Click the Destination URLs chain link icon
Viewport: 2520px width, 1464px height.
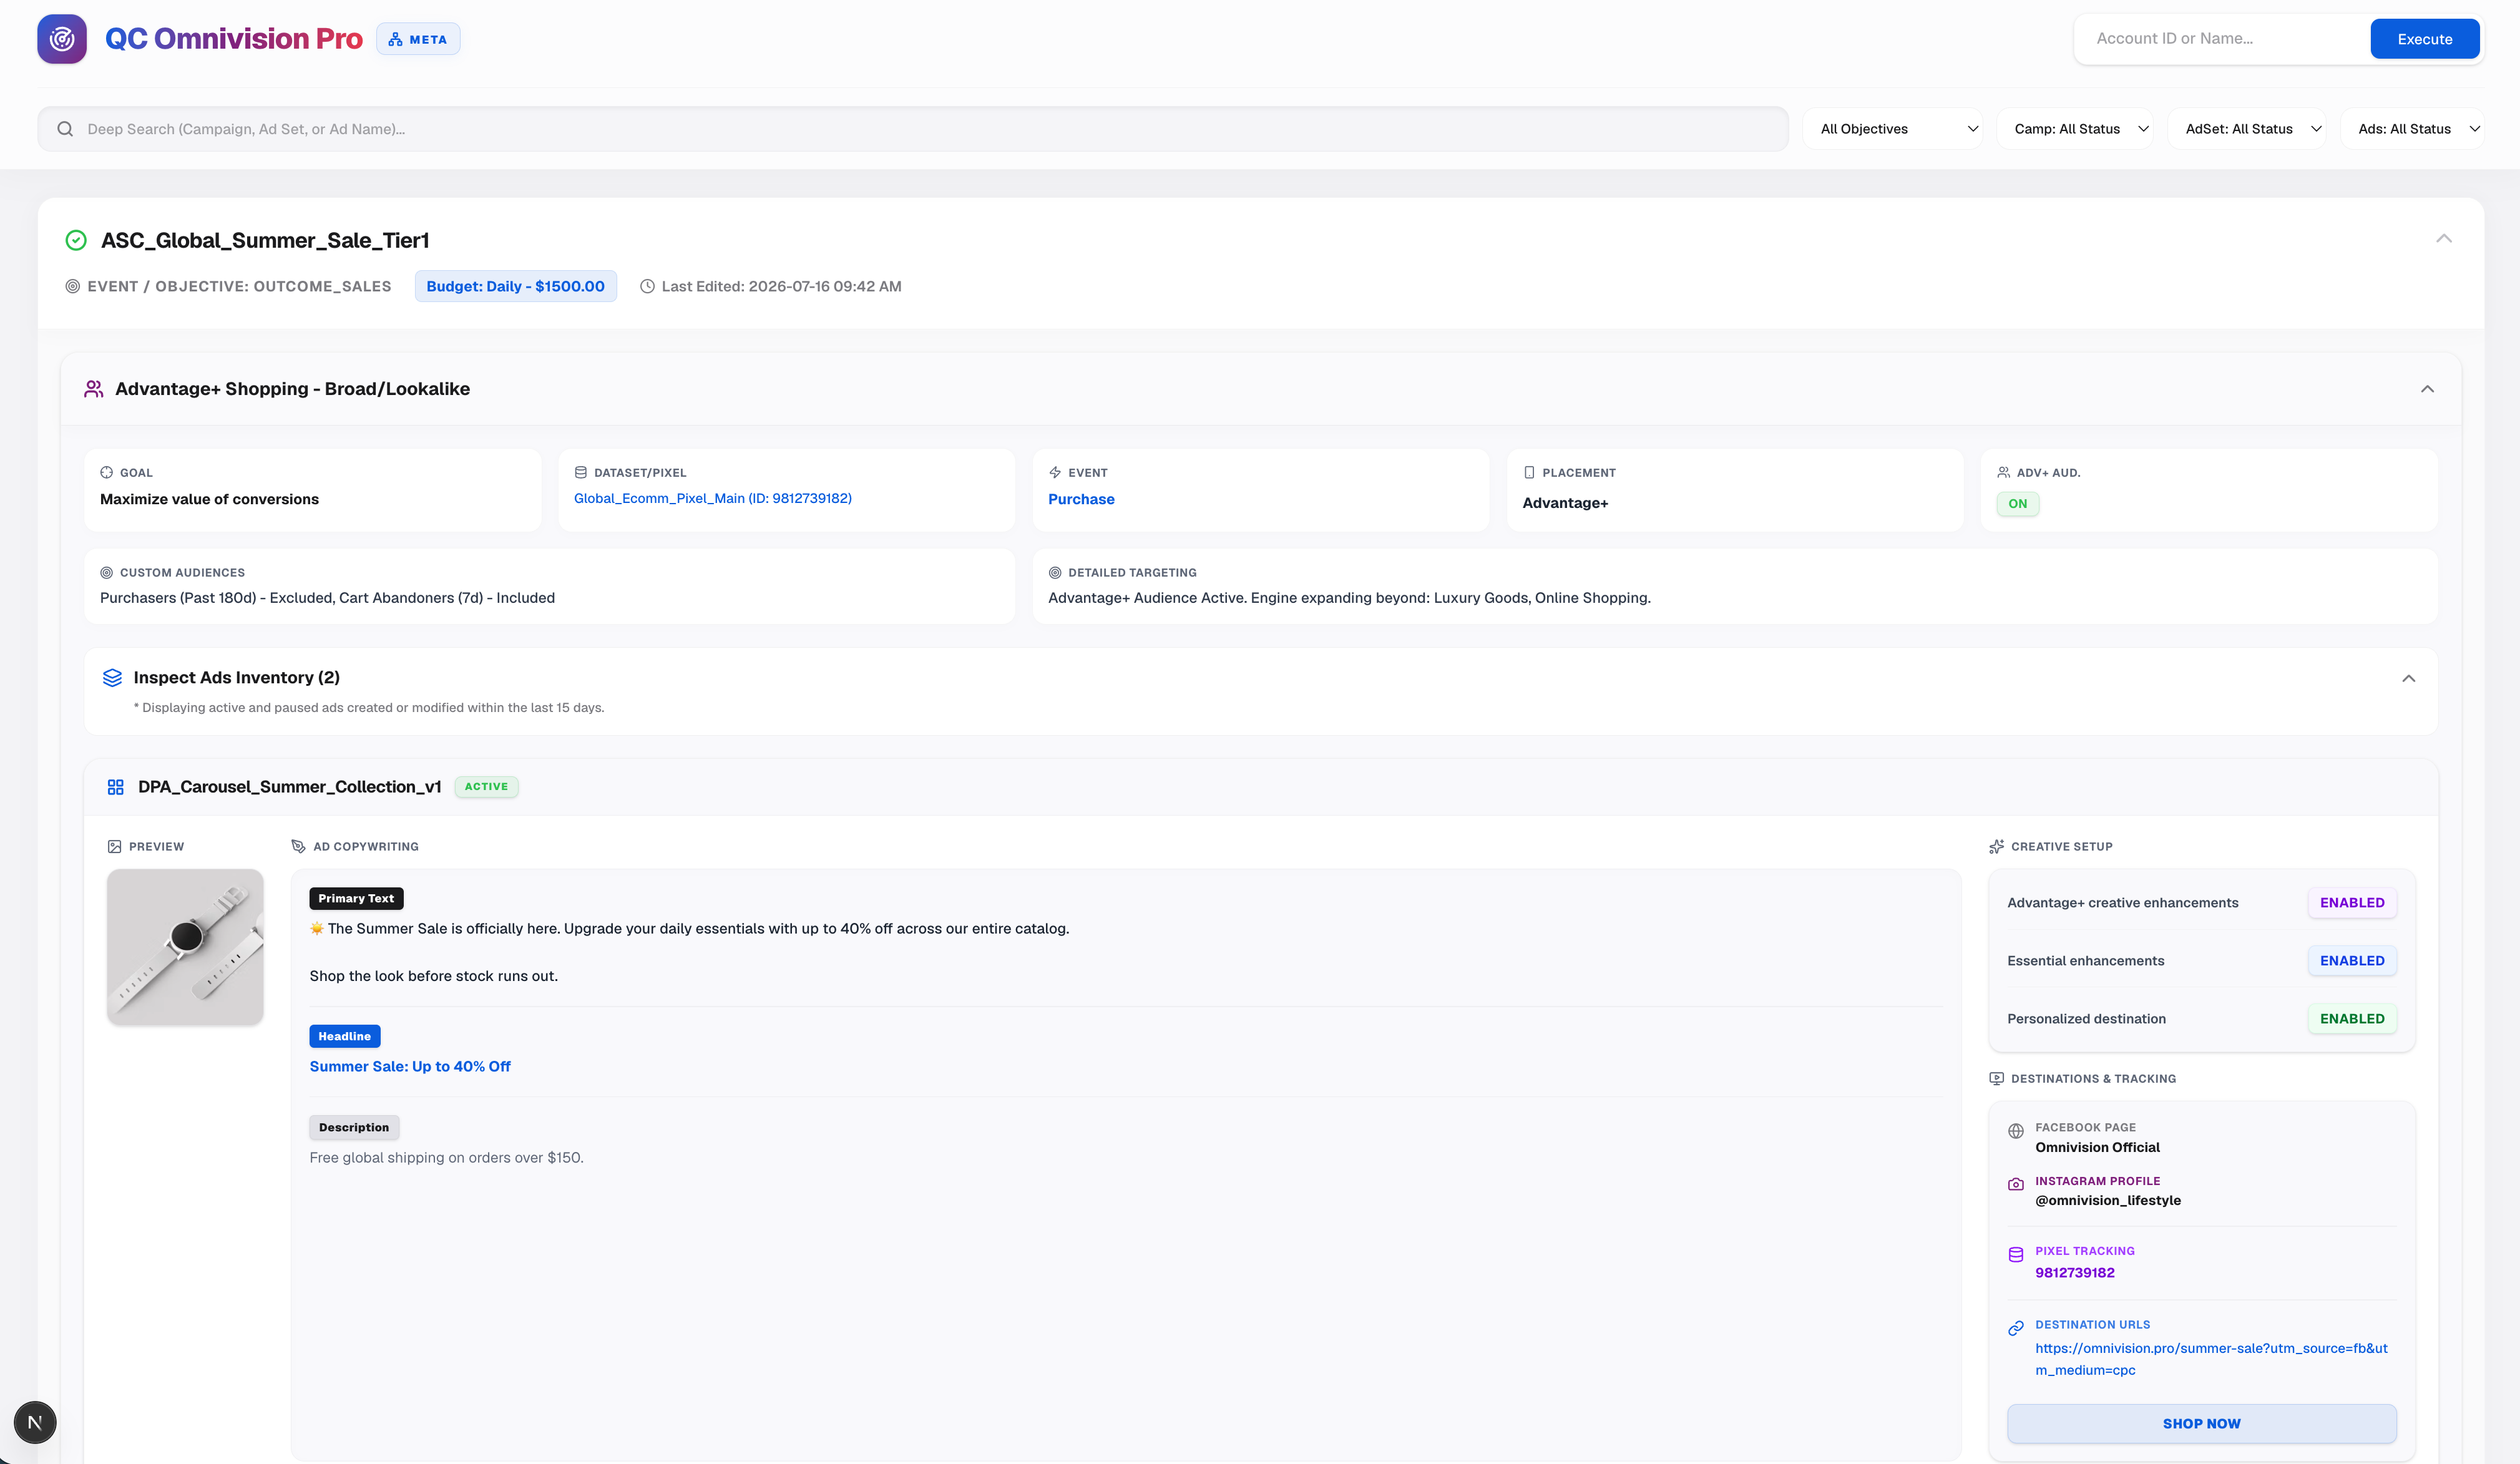click(2015, 1328)
